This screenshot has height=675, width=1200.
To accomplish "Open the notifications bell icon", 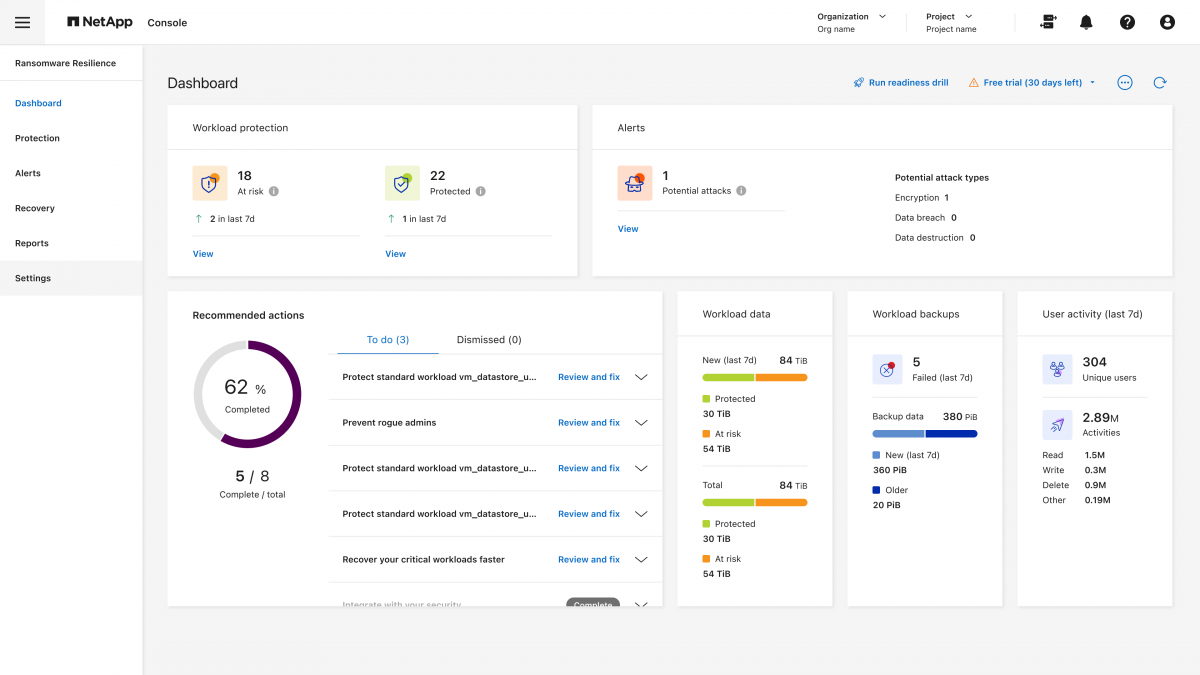I will click(1086, 21).
